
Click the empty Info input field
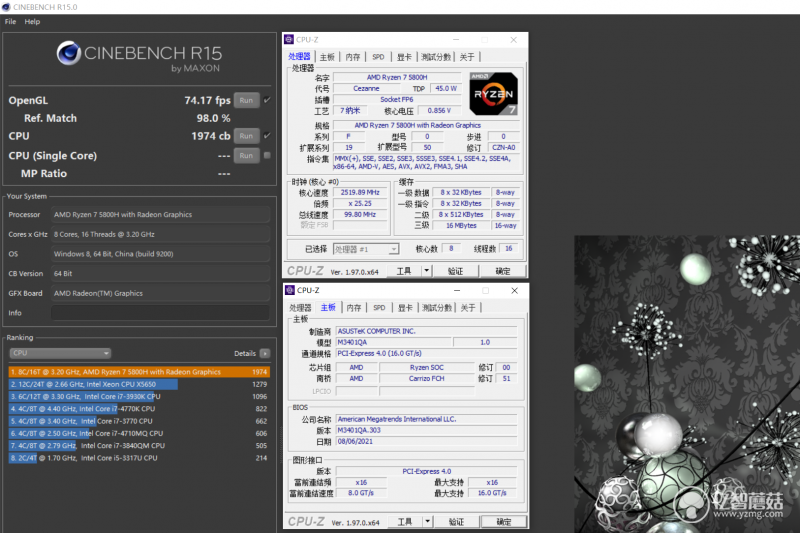[x=160, y=313]
